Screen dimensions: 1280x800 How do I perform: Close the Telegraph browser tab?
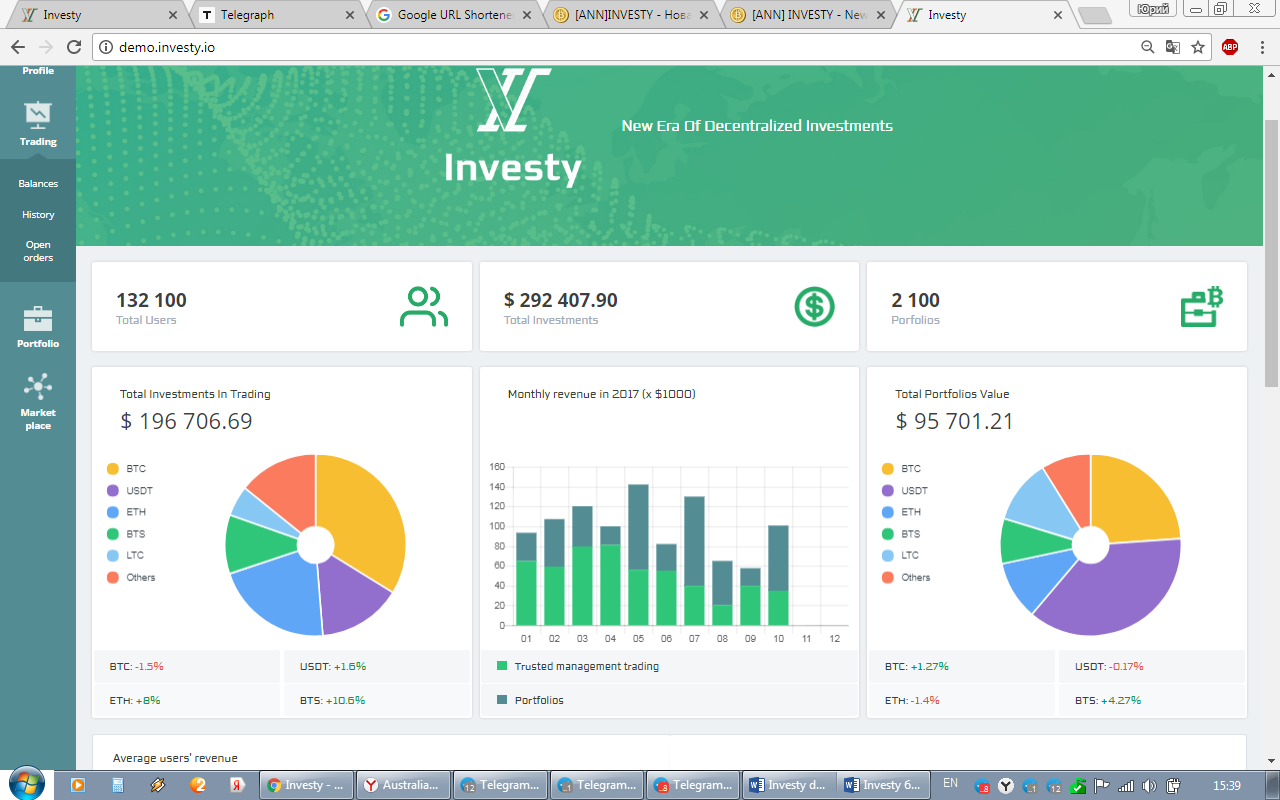[350, 15]
